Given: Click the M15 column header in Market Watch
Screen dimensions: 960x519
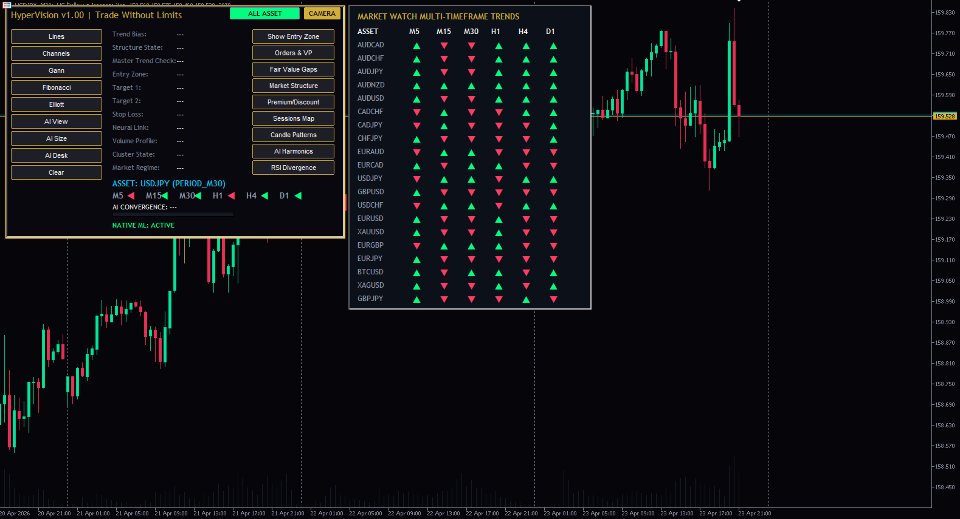Looking at the screenshot, I should click(443, 31).
